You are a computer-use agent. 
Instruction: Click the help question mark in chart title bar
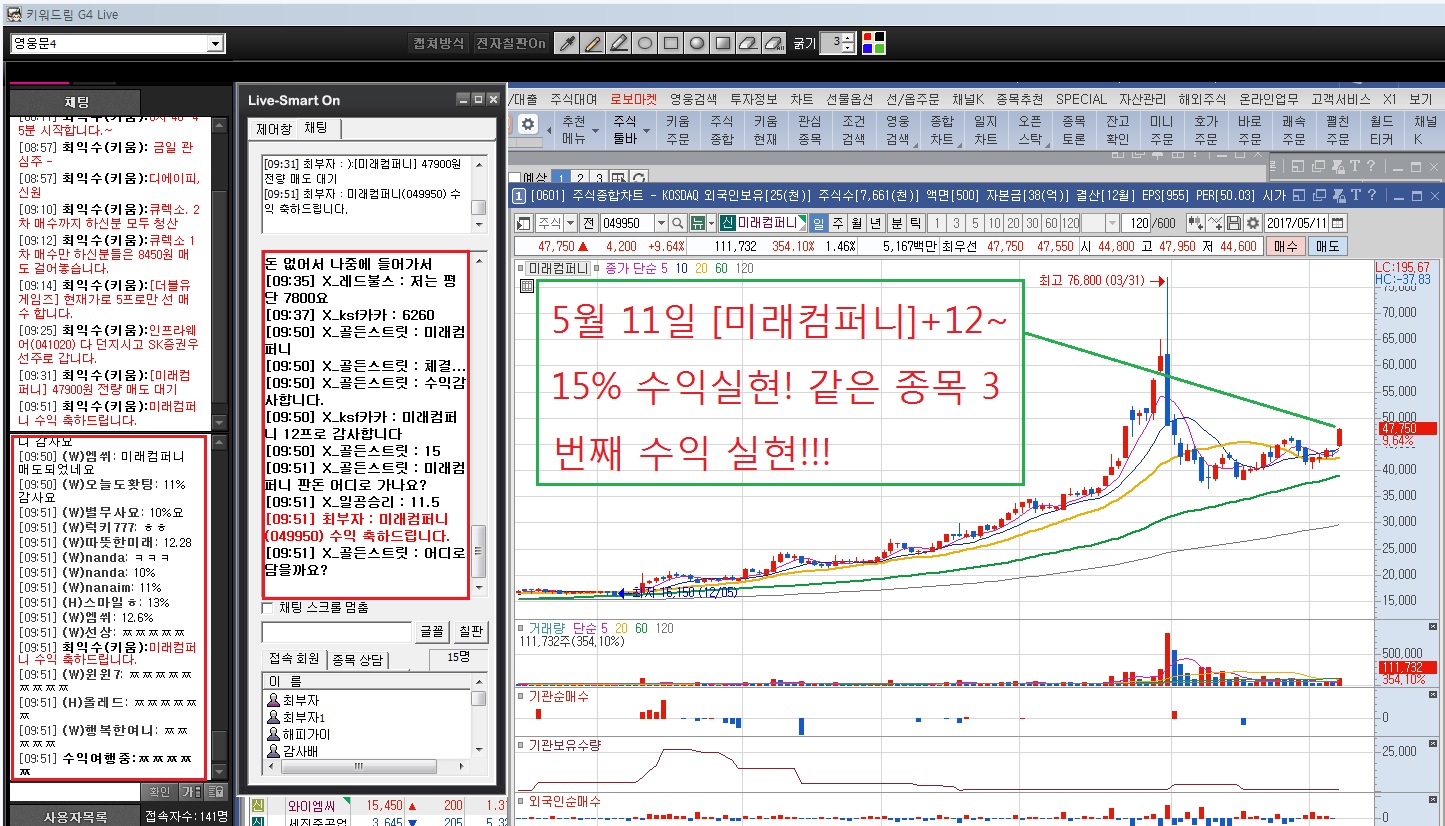coord(1372,195)
